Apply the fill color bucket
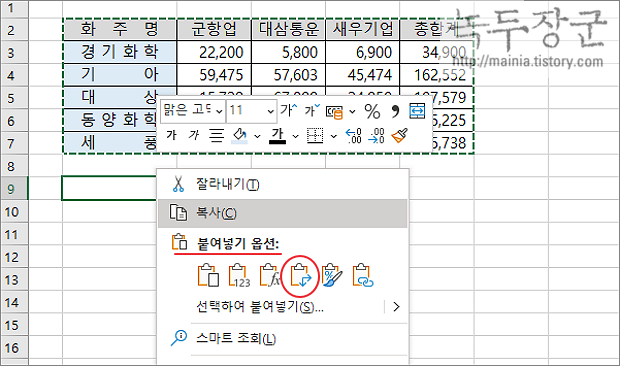The width and height of the screenshot is (620, 366). pos(240,136)
